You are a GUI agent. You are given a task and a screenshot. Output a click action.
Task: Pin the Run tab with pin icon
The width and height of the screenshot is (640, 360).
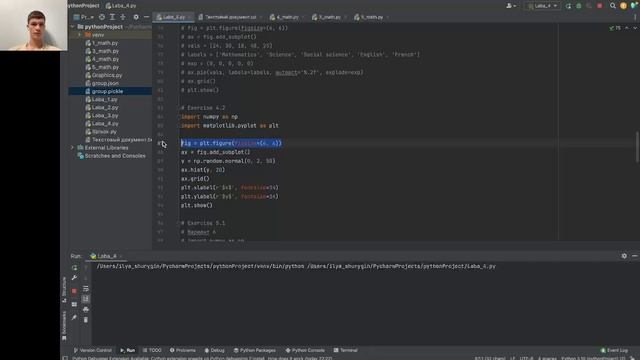coord(74,318)
